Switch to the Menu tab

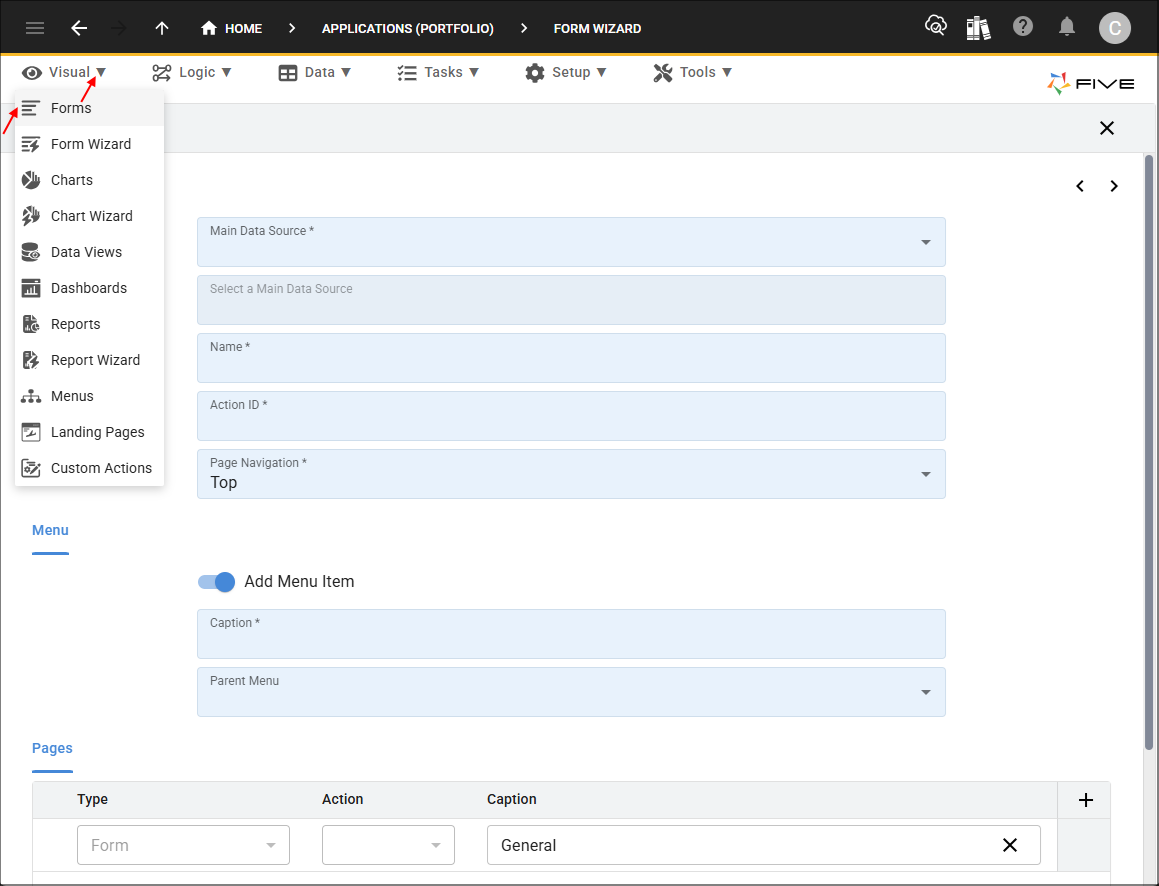click(x=50, y=531)
